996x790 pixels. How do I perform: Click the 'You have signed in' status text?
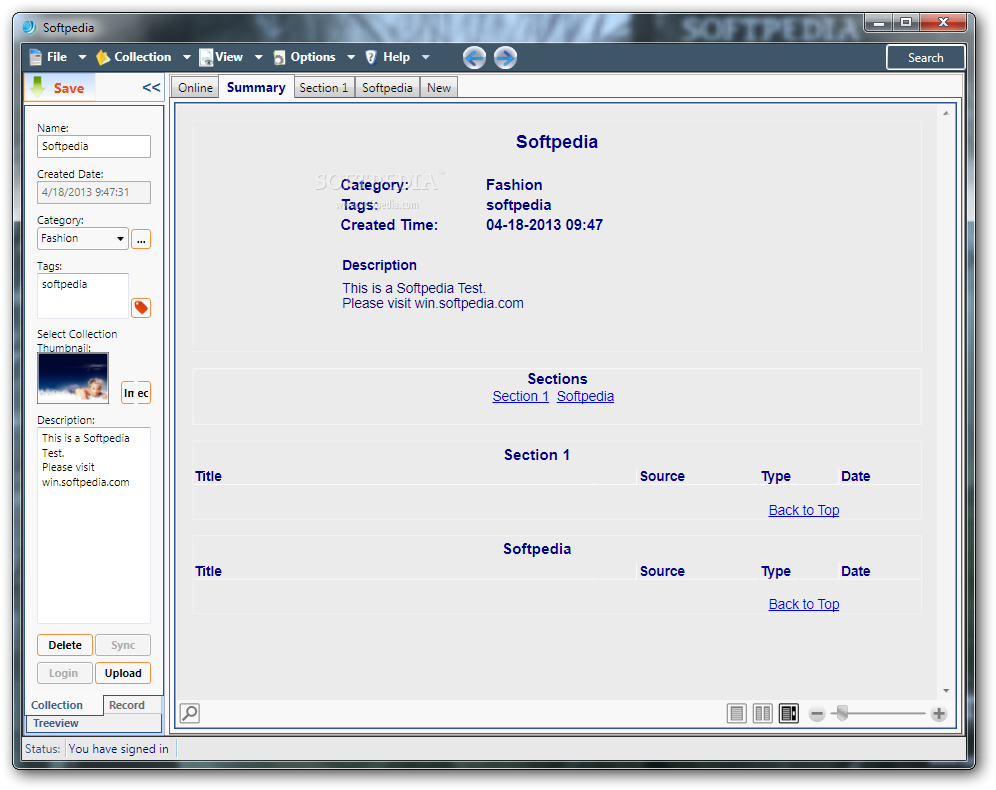click(x=119, y=749)
